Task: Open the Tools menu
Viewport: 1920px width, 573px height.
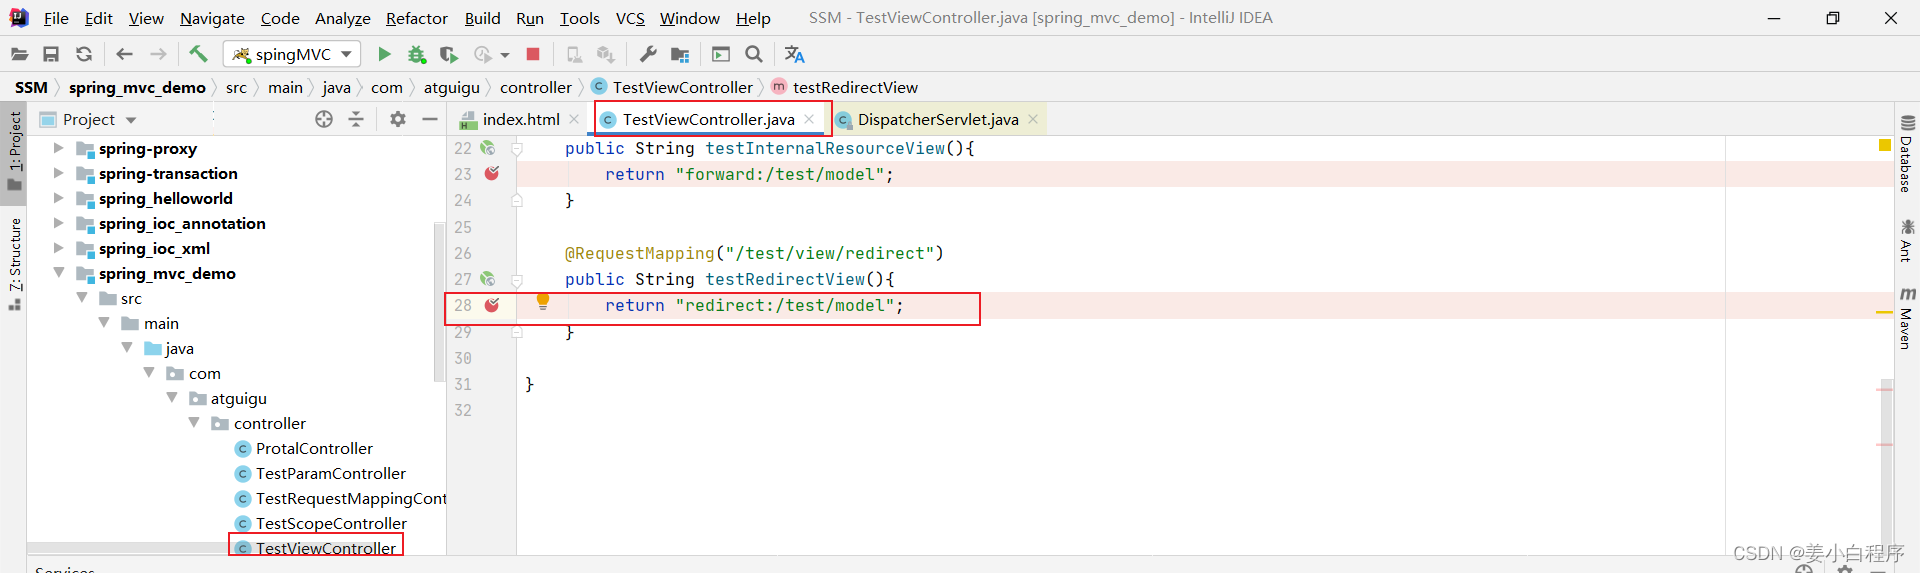Action: point(580,18)
